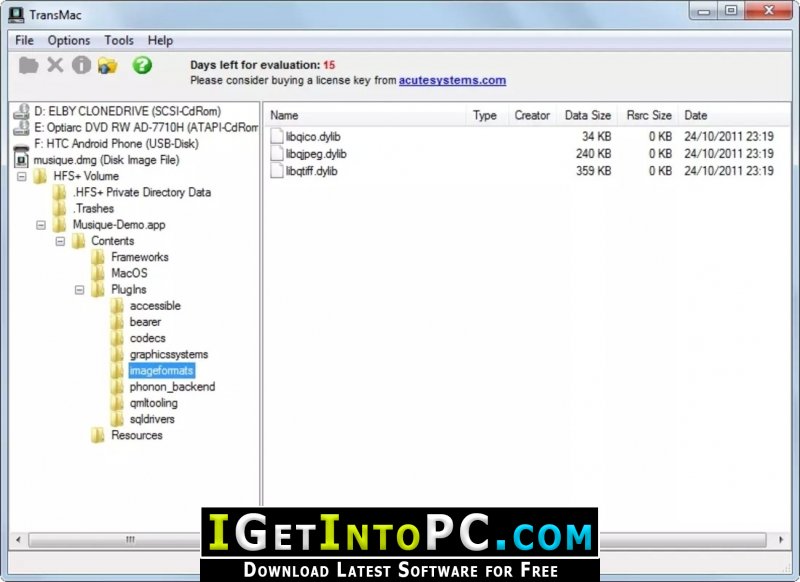The width and height of the screenshot is (800, 582).
Task: Sort files by Type column
Action: (x=486, y=115)
